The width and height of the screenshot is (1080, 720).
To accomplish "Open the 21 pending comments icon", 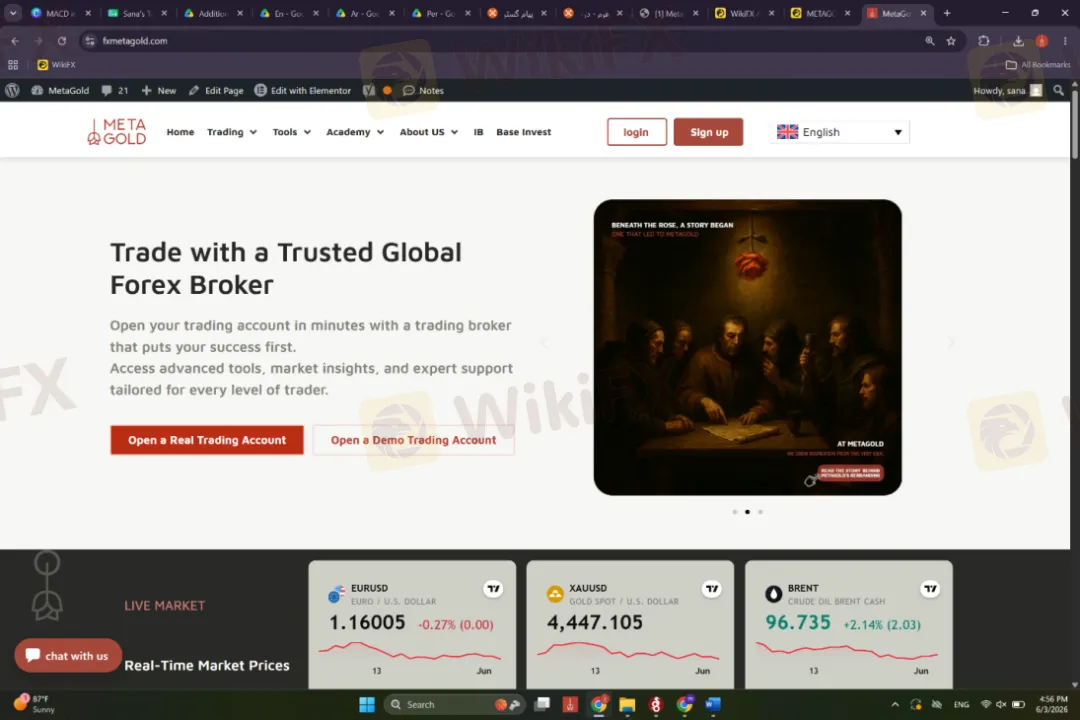I will (x=114, y=90).
